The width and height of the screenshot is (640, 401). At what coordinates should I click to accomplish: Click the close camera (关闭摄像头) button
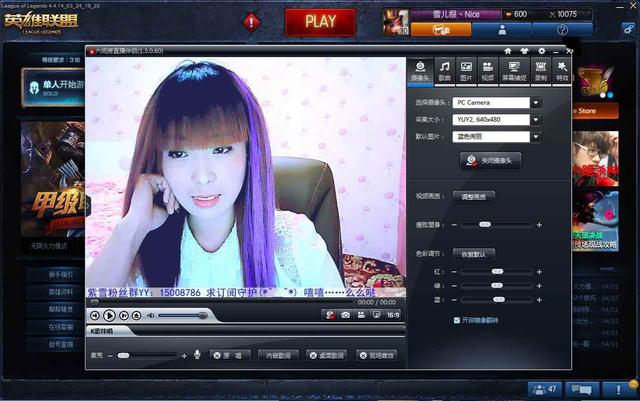tap(490, 160)
